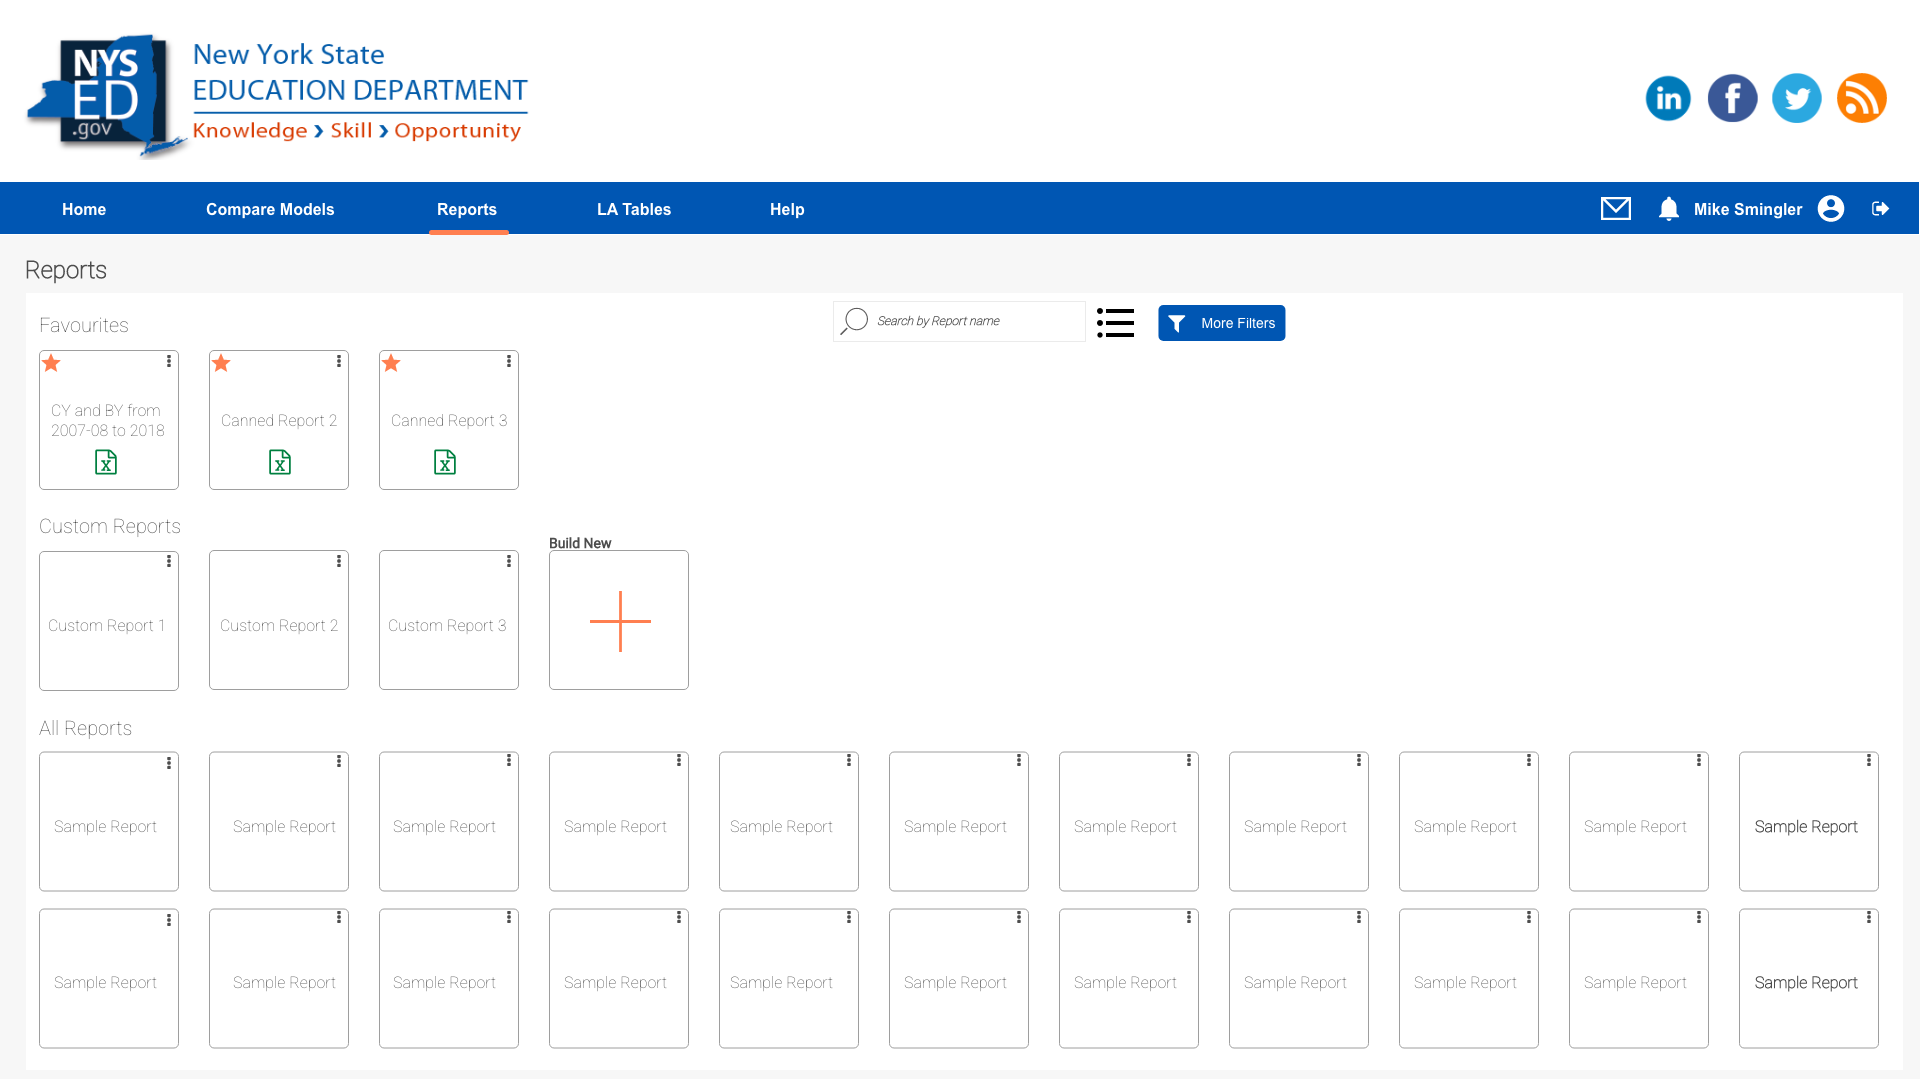The image size is (1920, 1080).
Task: Unfavourite Canned Report 3 star
Action: tap(391, 363)
